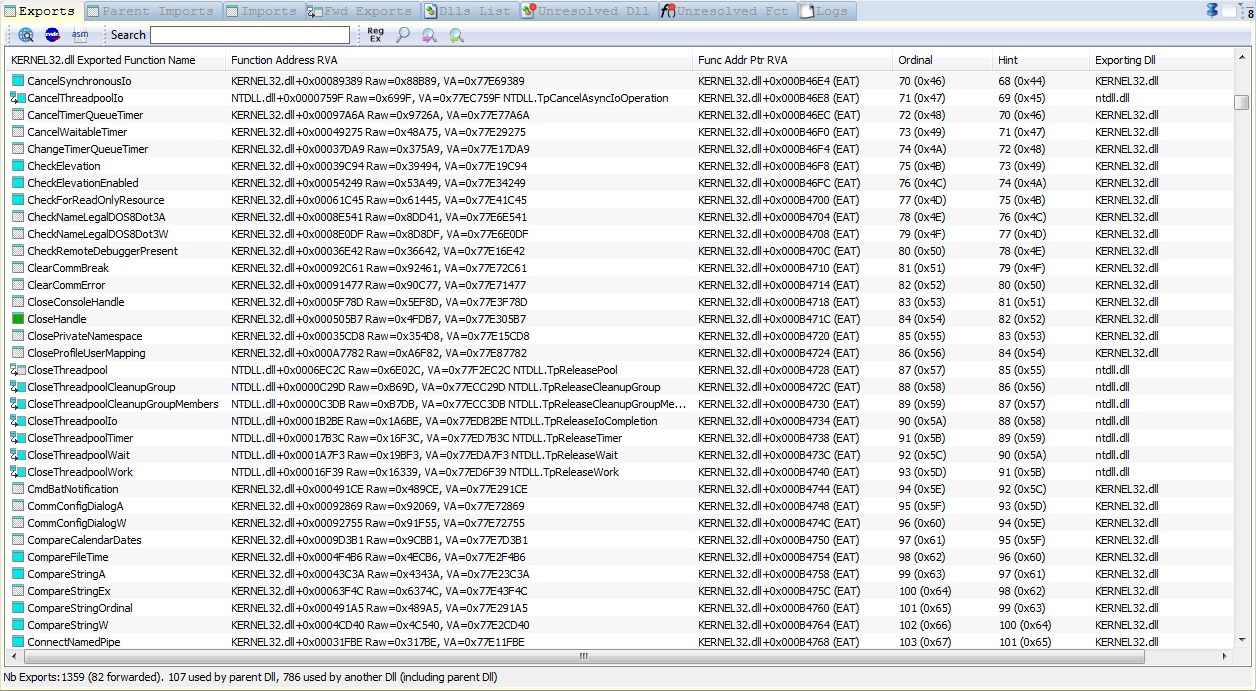The image size is (1256, 691).
Task: Click the gray icon beside CmdBatNotification
Action: point(17,489)
